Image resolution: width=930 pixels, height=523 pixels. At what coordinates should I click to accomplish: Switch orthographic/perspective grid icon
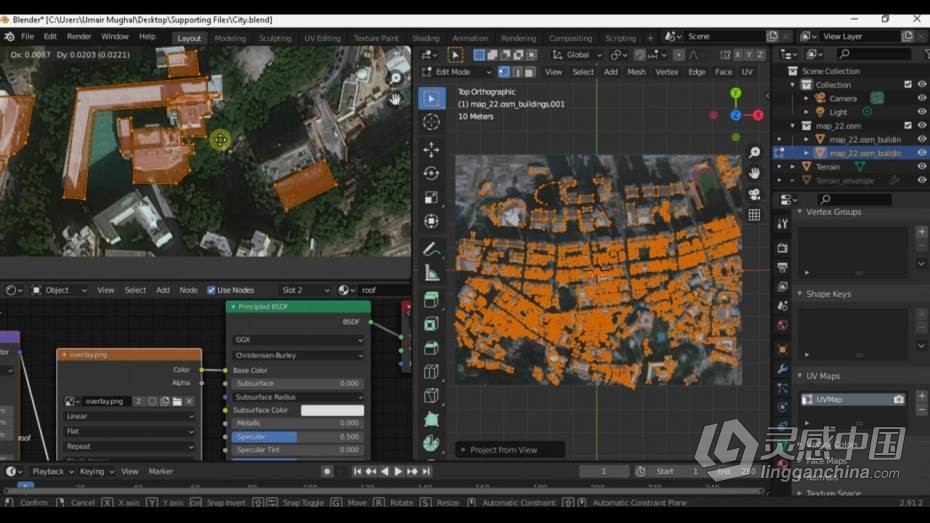pos(754,215)
